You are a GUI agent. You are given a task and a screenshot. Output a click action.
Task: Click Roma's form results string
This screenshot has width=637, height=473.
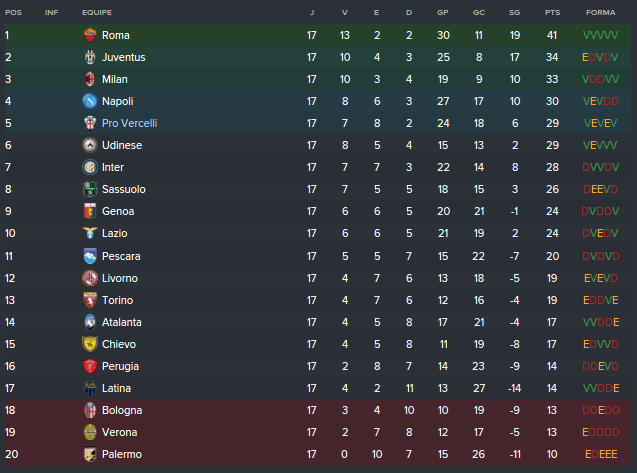pos(600,35)
